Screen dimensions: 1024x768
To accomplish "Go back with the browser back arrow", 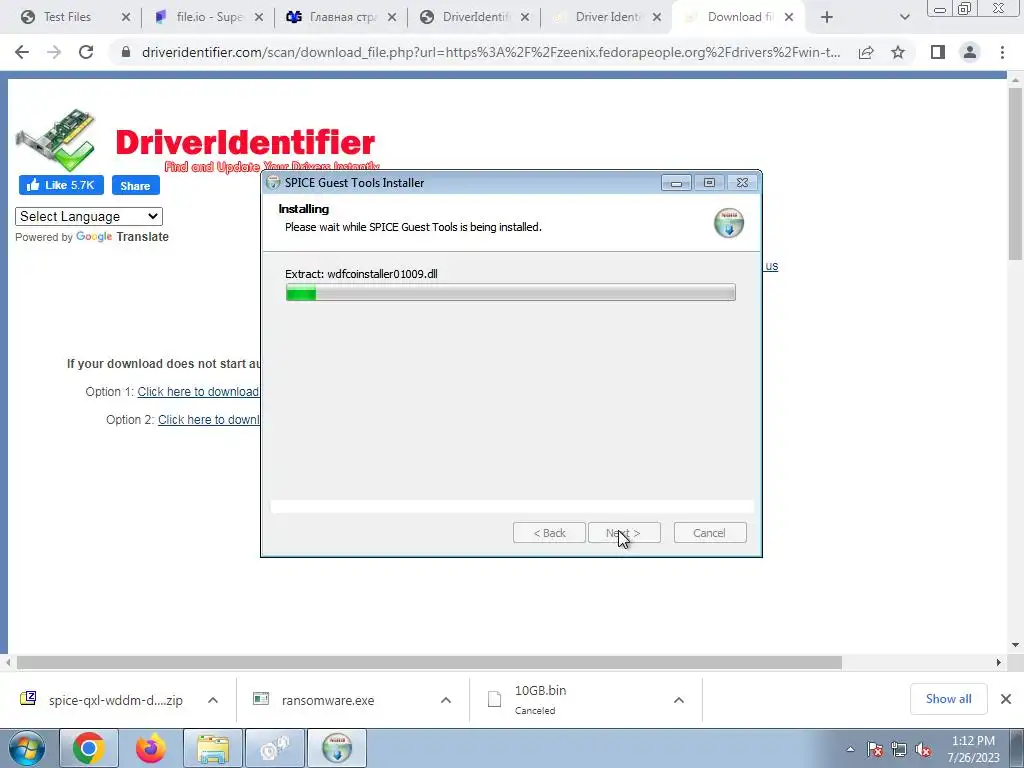I will [x=22, y=52].
